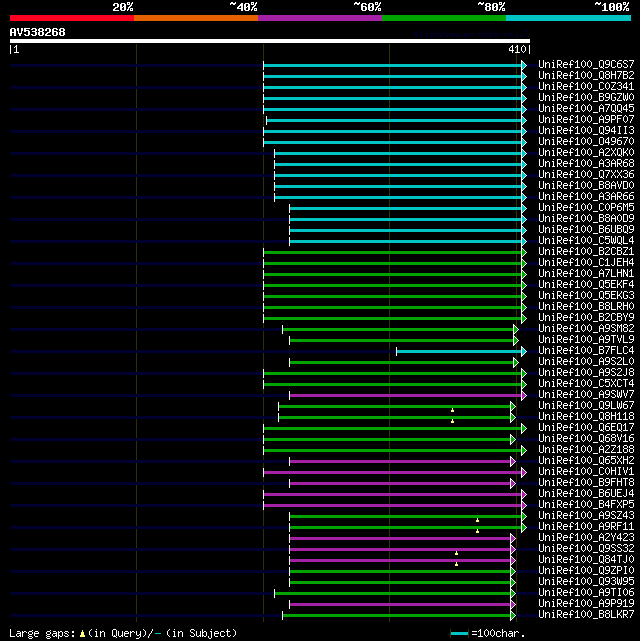640x641 pixels.
Task: Select the UniRef100_B4FXP5 label
Action: [x=586, y=504]
